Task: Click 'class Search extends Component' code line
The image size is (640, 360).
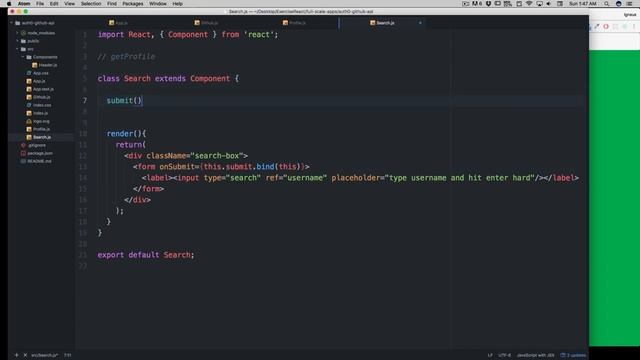Action: click(x=168, y=78)
